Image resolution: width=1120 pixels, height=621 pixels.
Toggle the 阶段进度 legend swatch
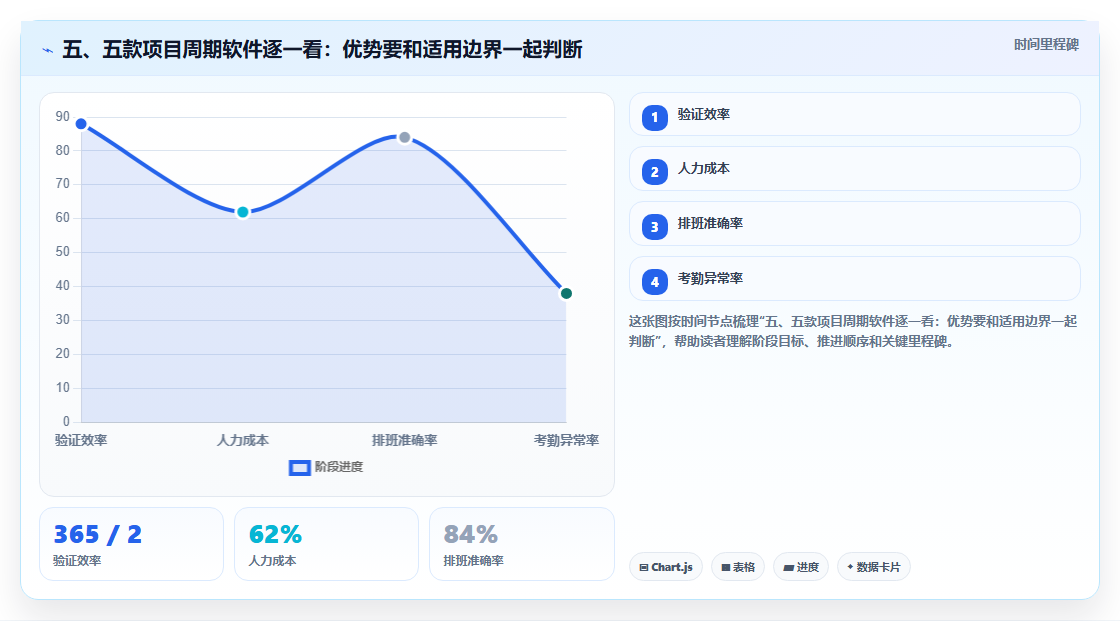[299, 468]
